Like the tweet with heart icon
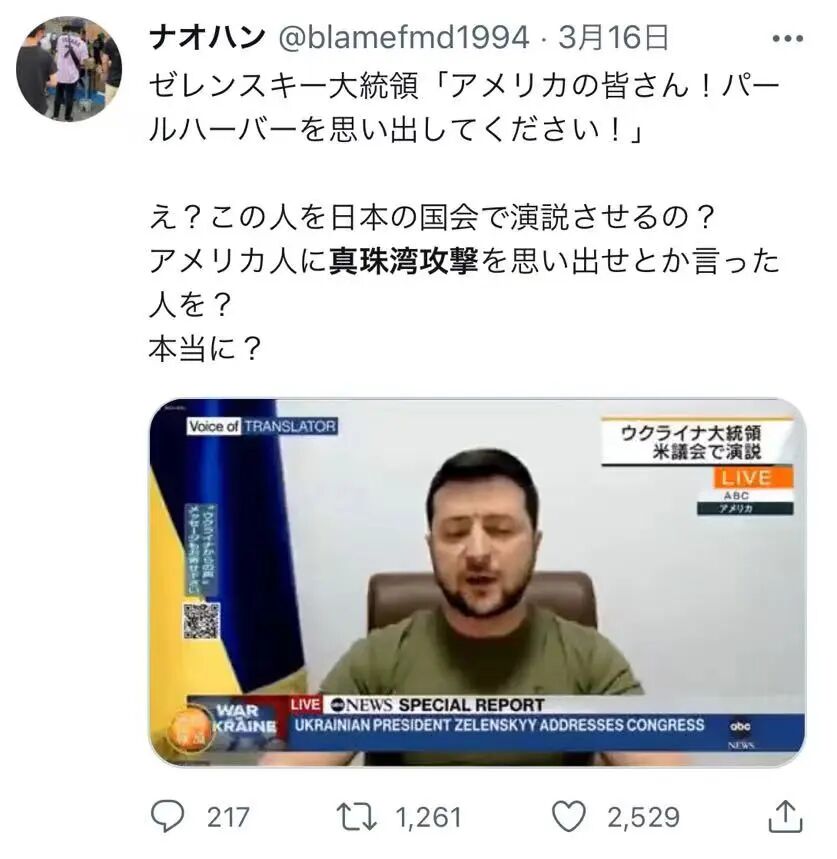837x859 pixels. [568, 816]
